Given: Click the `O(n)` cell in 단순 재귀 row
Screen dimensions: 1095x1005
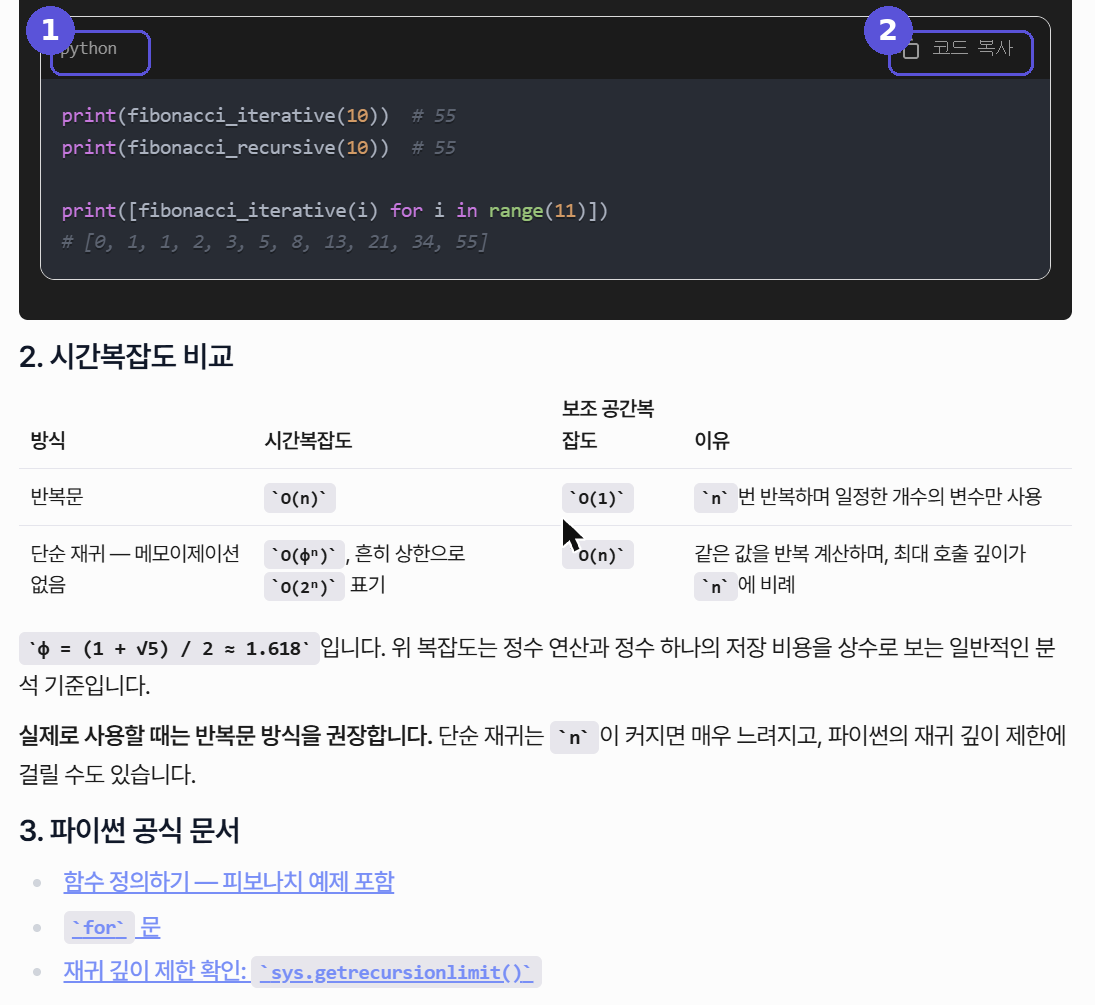Looking at the screenshot, I should pyautogui.click(x=598, y=555).
